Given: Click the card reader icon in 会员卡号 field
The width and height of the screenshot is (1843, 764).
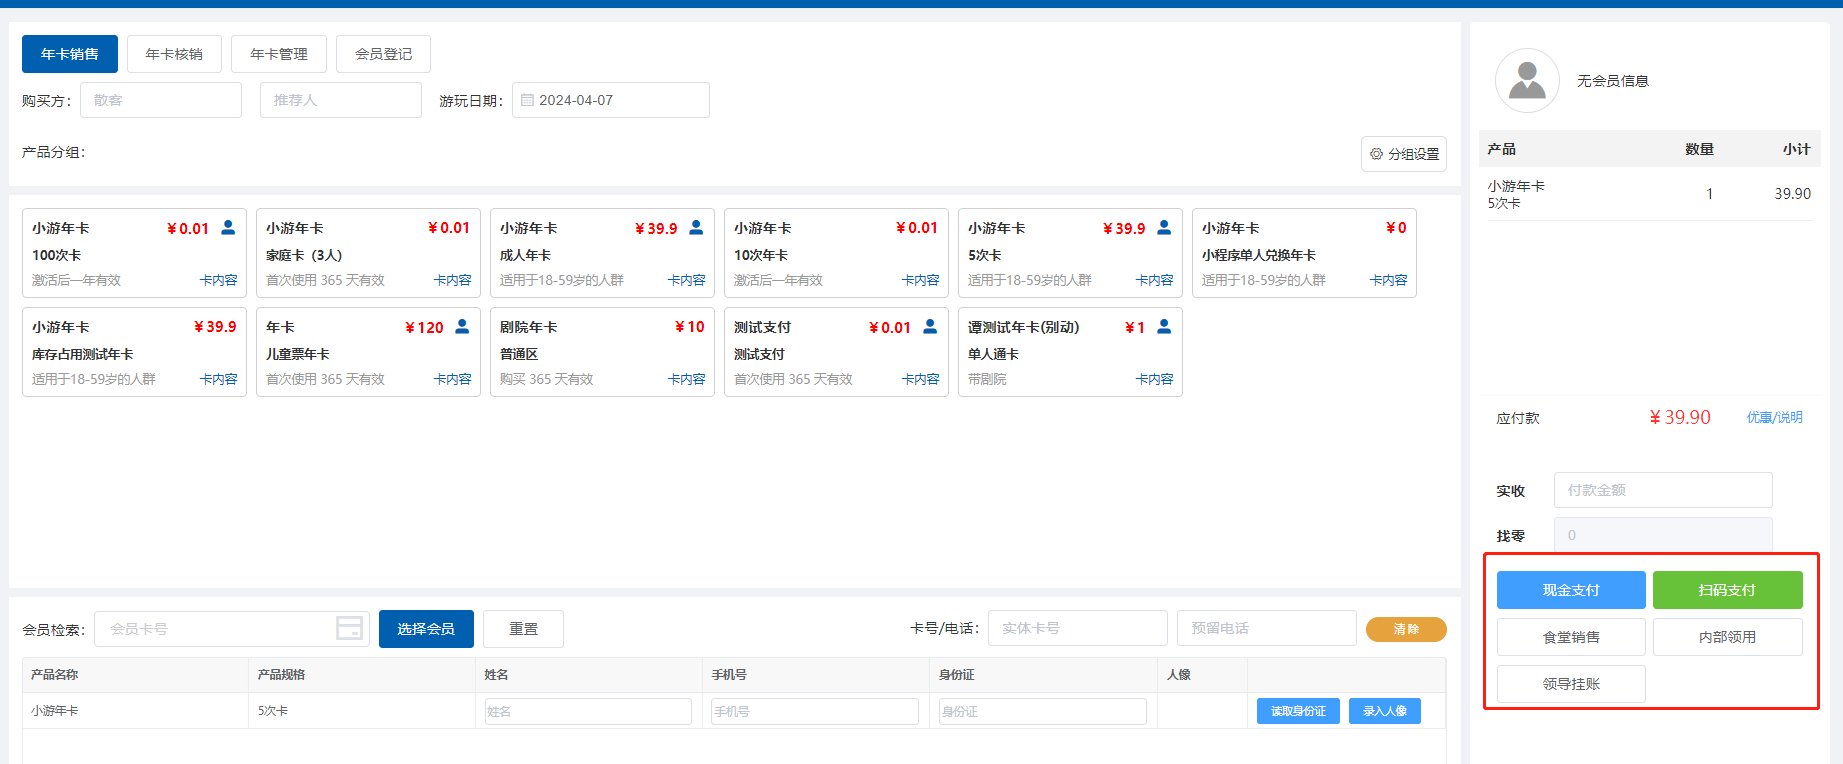Looking at the screenshot, I should [x=349, y=628].
